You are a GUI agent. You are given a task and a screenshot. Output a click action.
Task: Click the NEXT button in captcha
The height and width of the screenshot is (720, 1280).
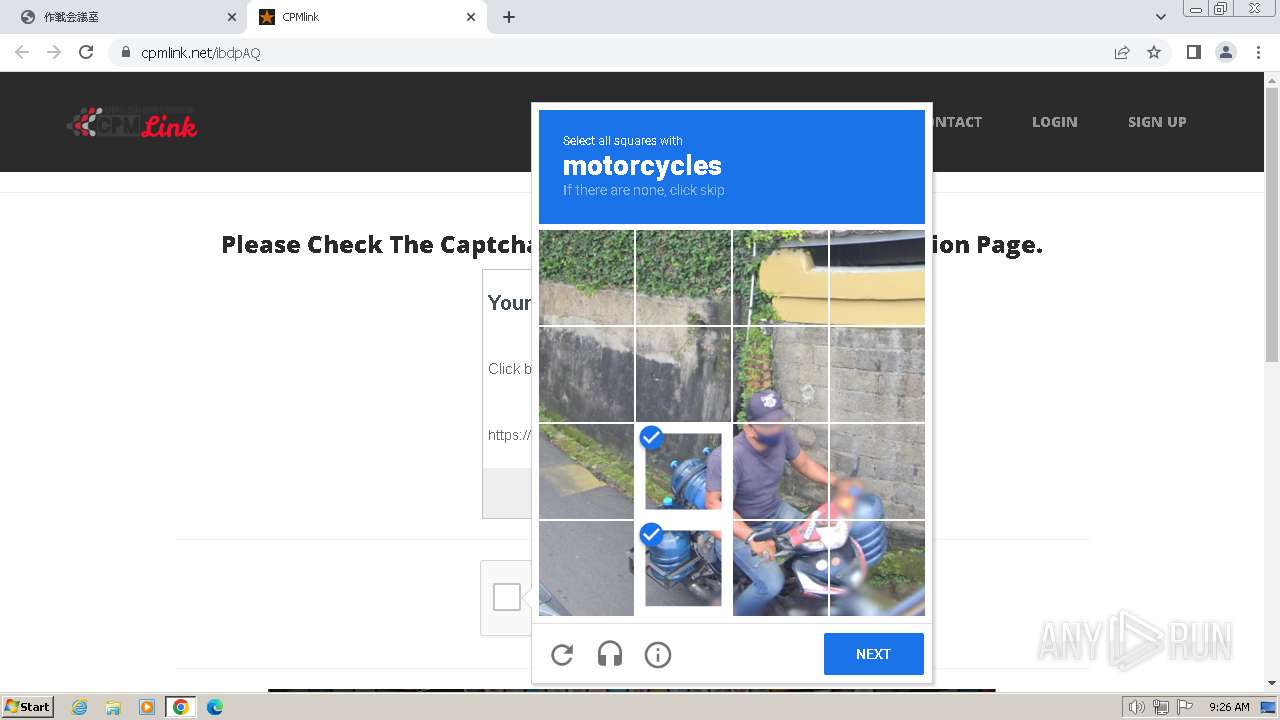point(873,654)
